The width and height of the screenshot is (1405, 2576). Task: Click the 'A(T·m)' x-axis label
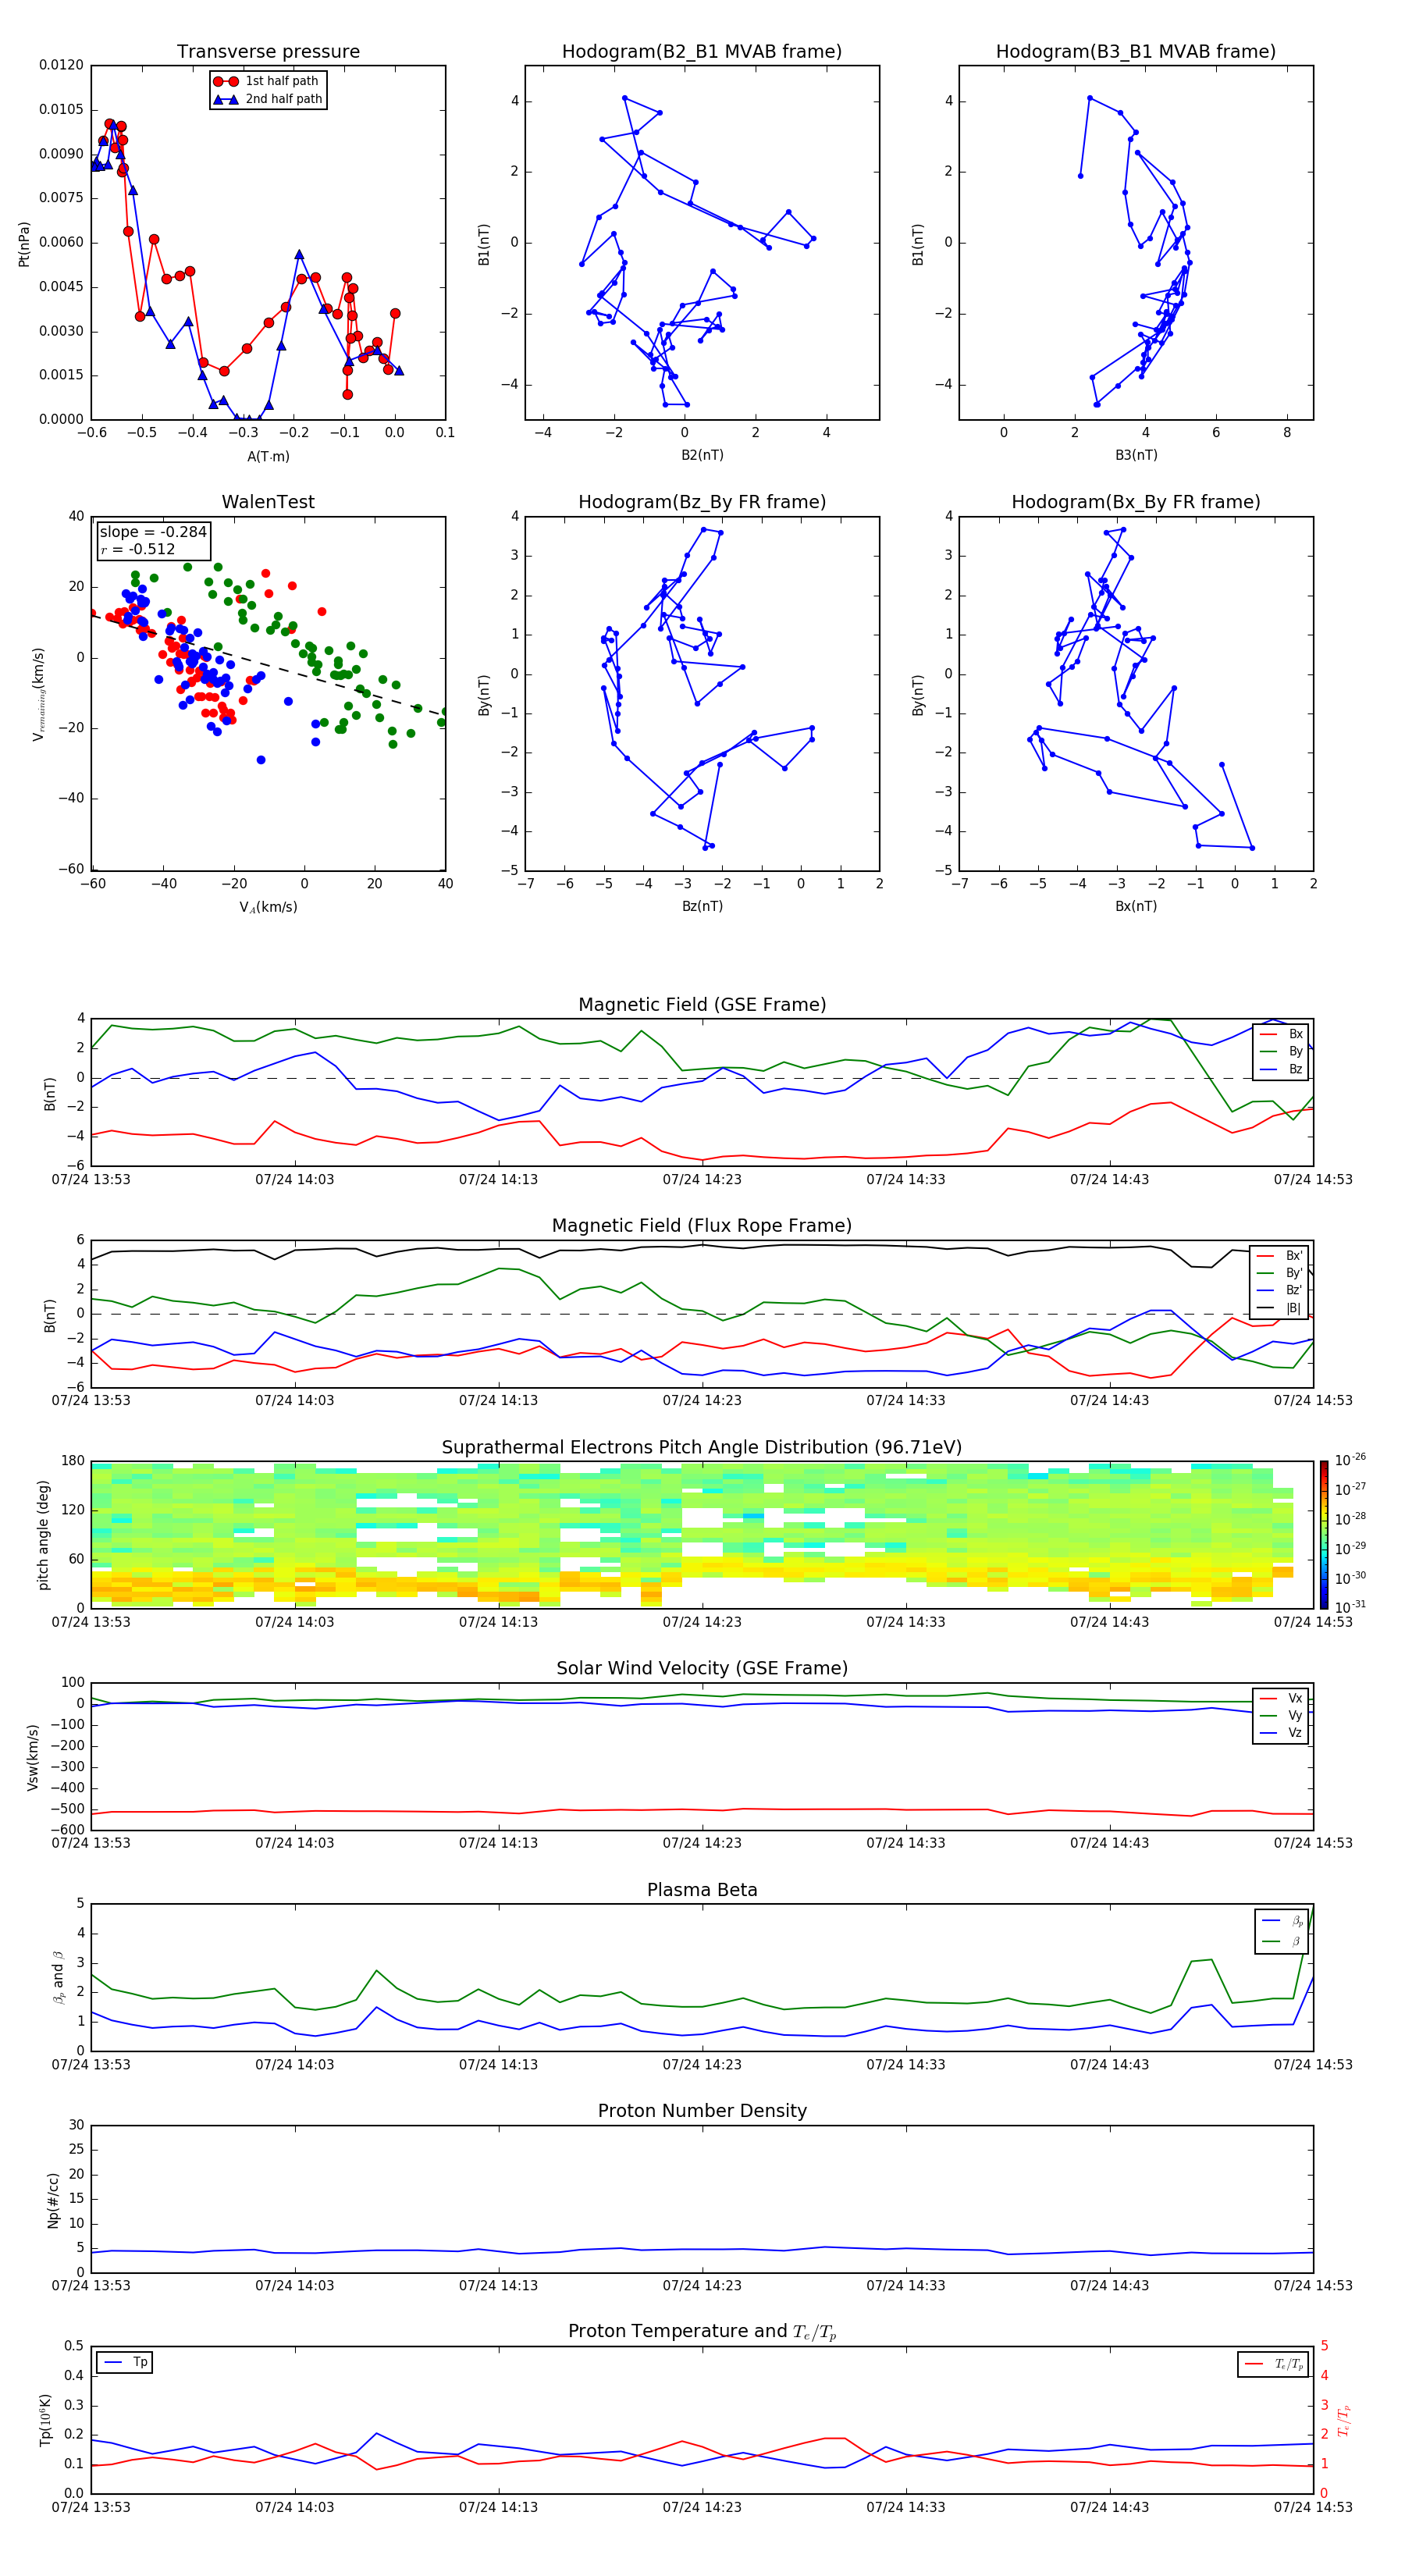tap(268, 456)
